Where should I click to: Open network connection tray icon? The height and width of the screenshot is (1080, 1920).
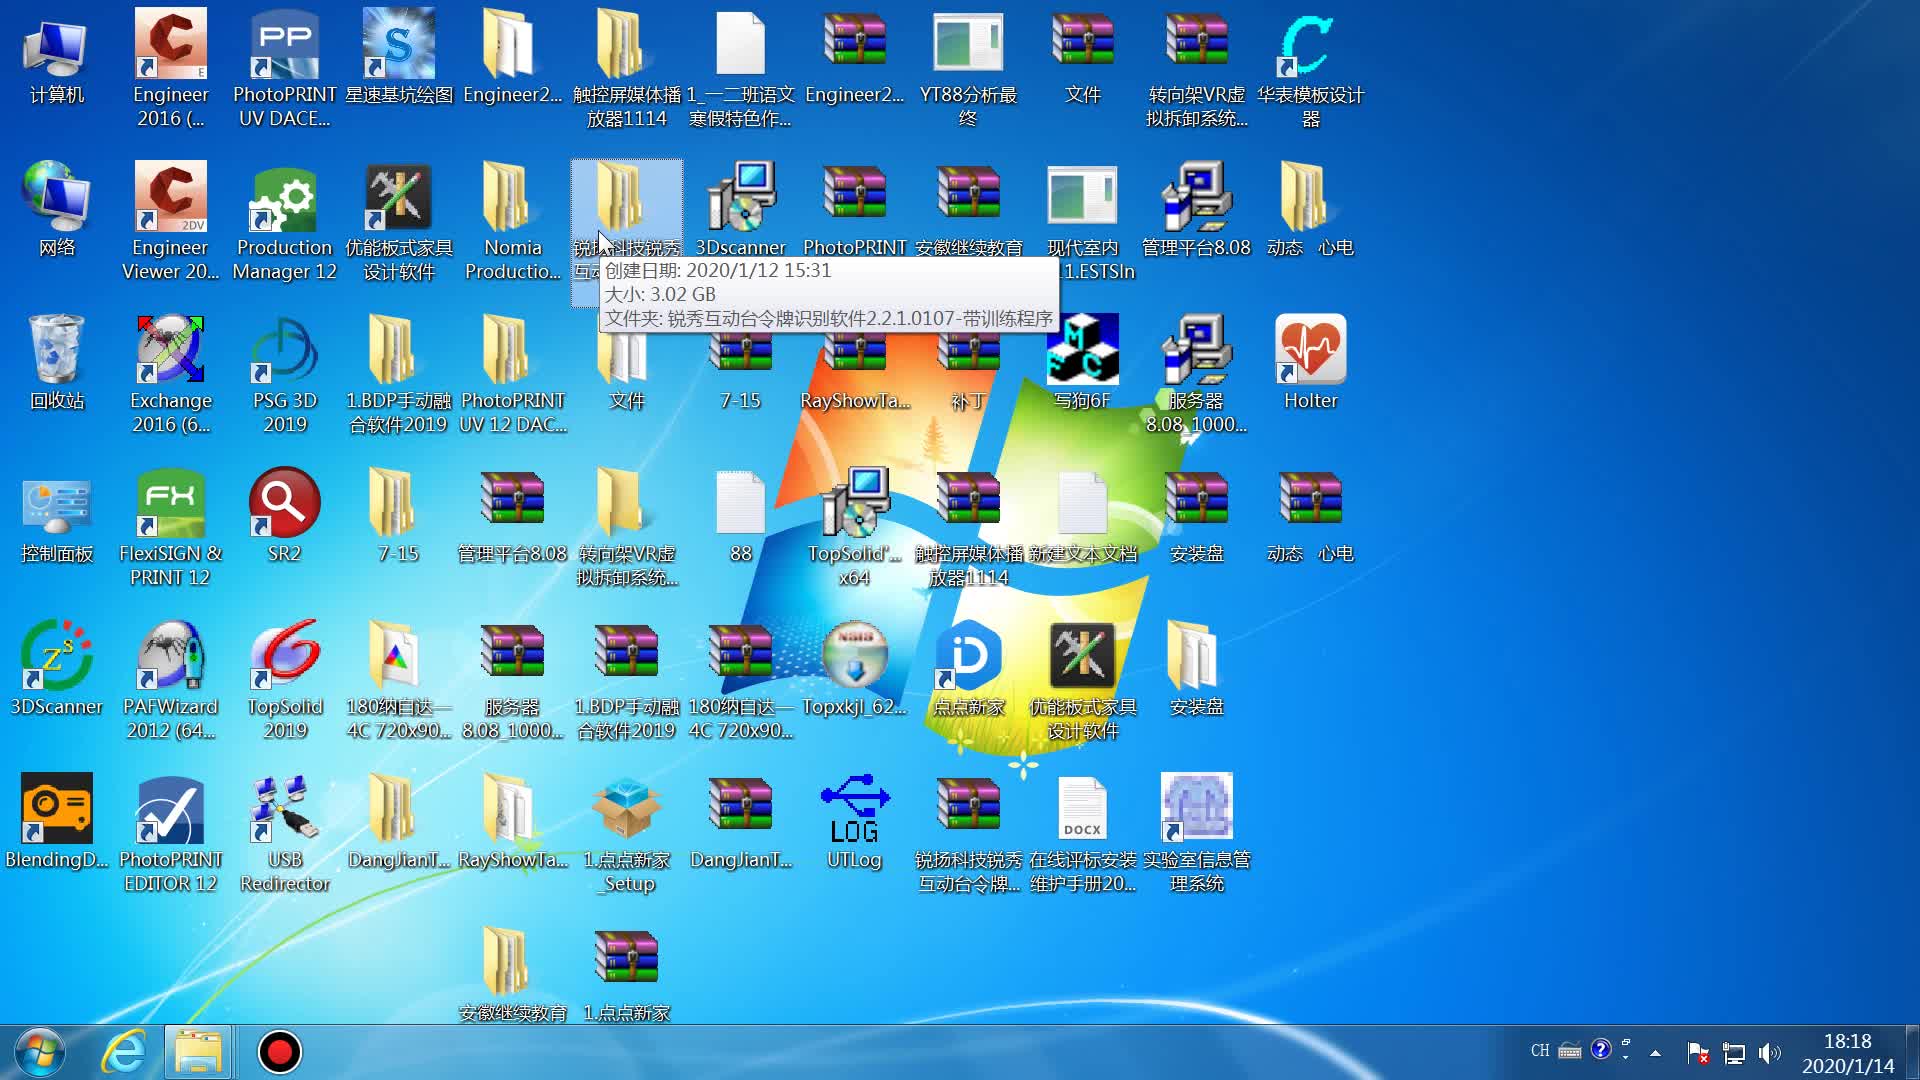click(1734, 1052)
